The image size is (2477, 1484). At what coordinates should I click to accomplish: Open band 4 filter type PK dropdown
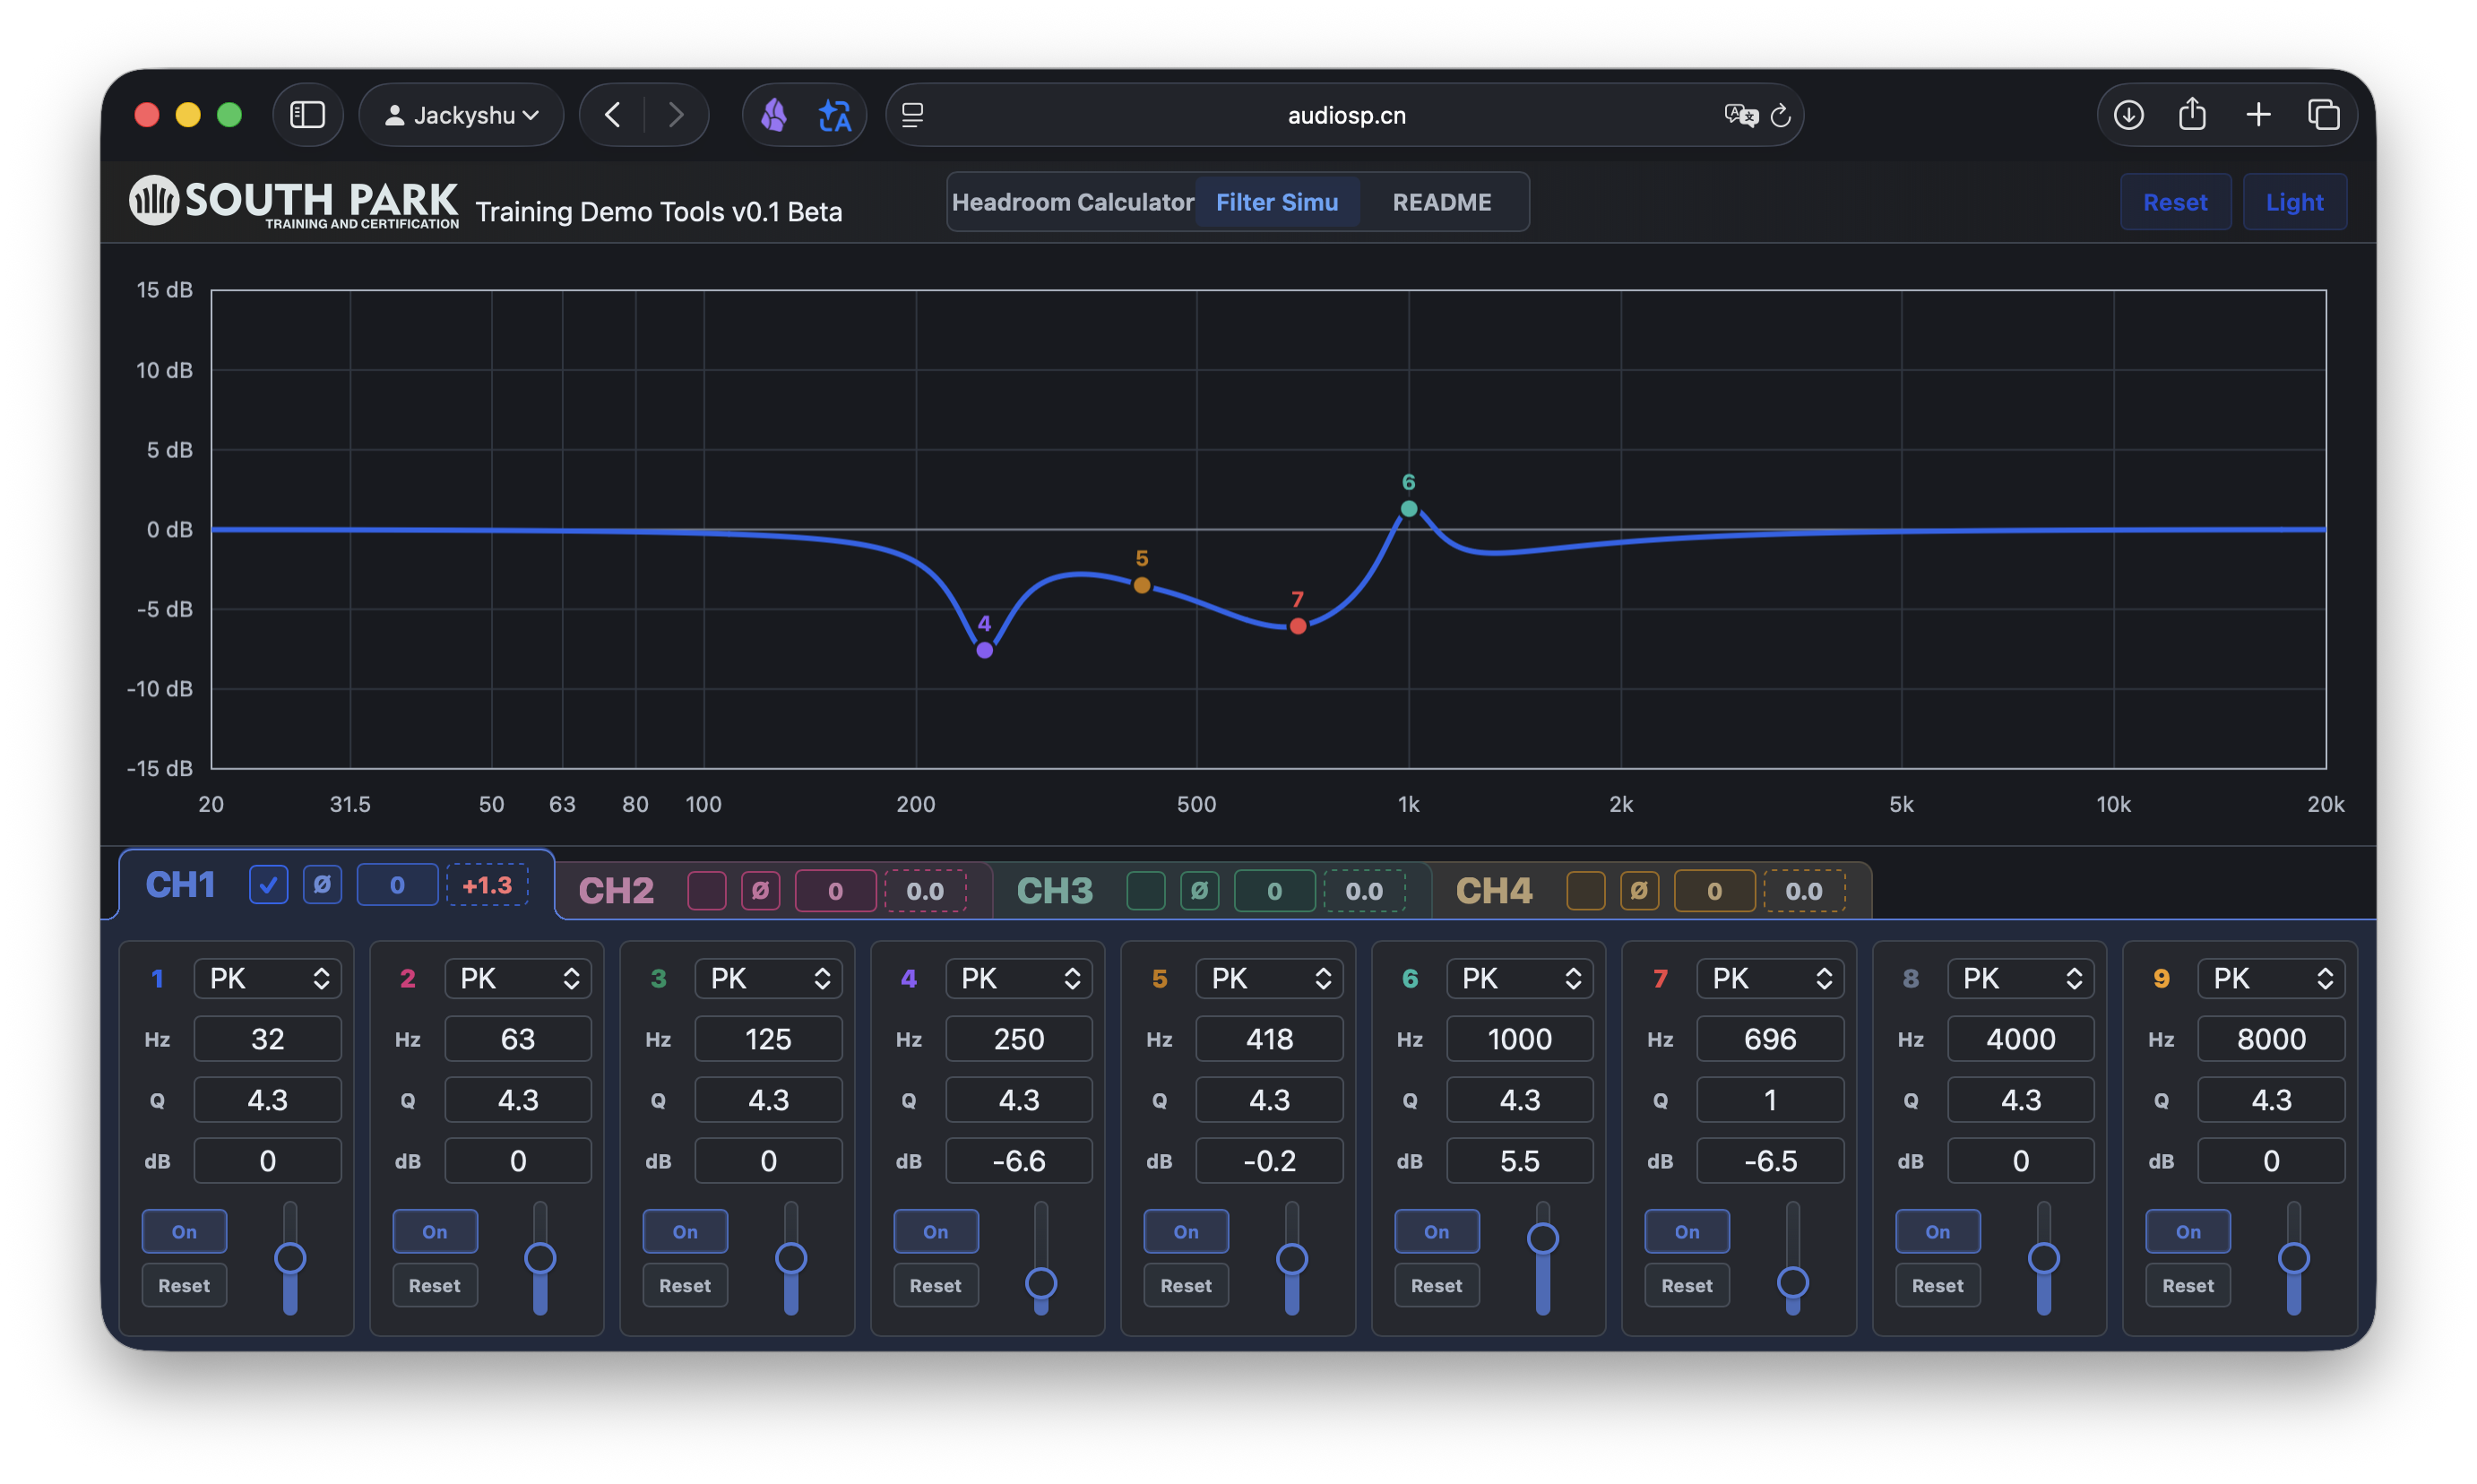click(x=1018, y=978)
